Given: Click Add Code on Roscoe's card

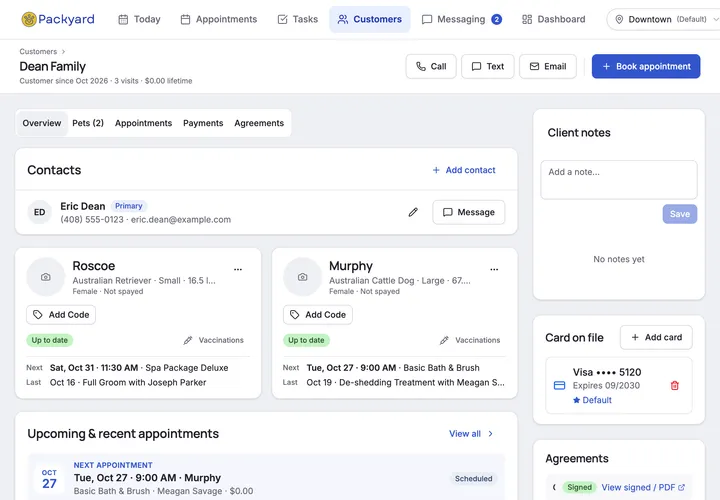Looking at the screenshot, I should (x=61, y=315).
